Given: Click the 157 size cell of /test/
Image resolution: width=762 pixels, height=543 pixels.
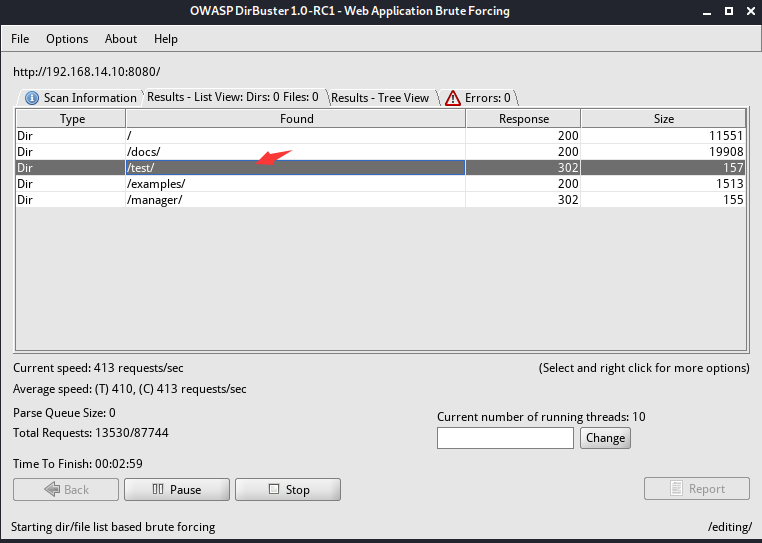Looking at the screenshot, I should [663, 168].
